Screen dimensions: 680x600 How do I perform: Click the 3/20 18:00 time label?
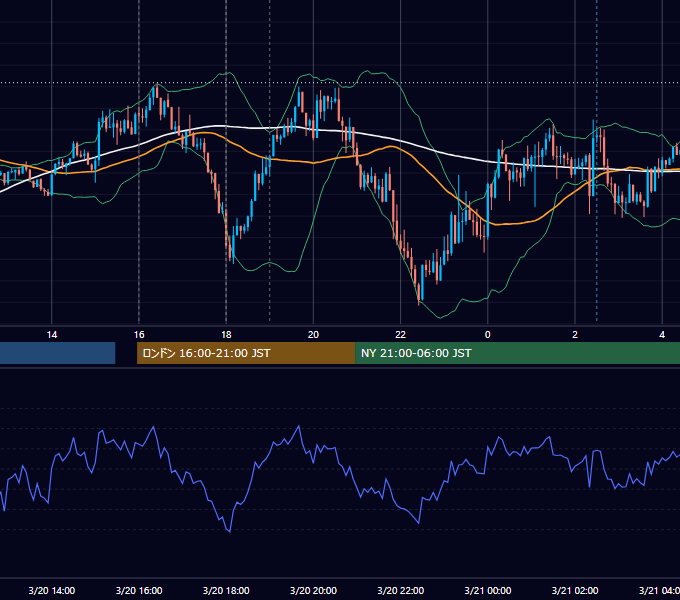226,590
